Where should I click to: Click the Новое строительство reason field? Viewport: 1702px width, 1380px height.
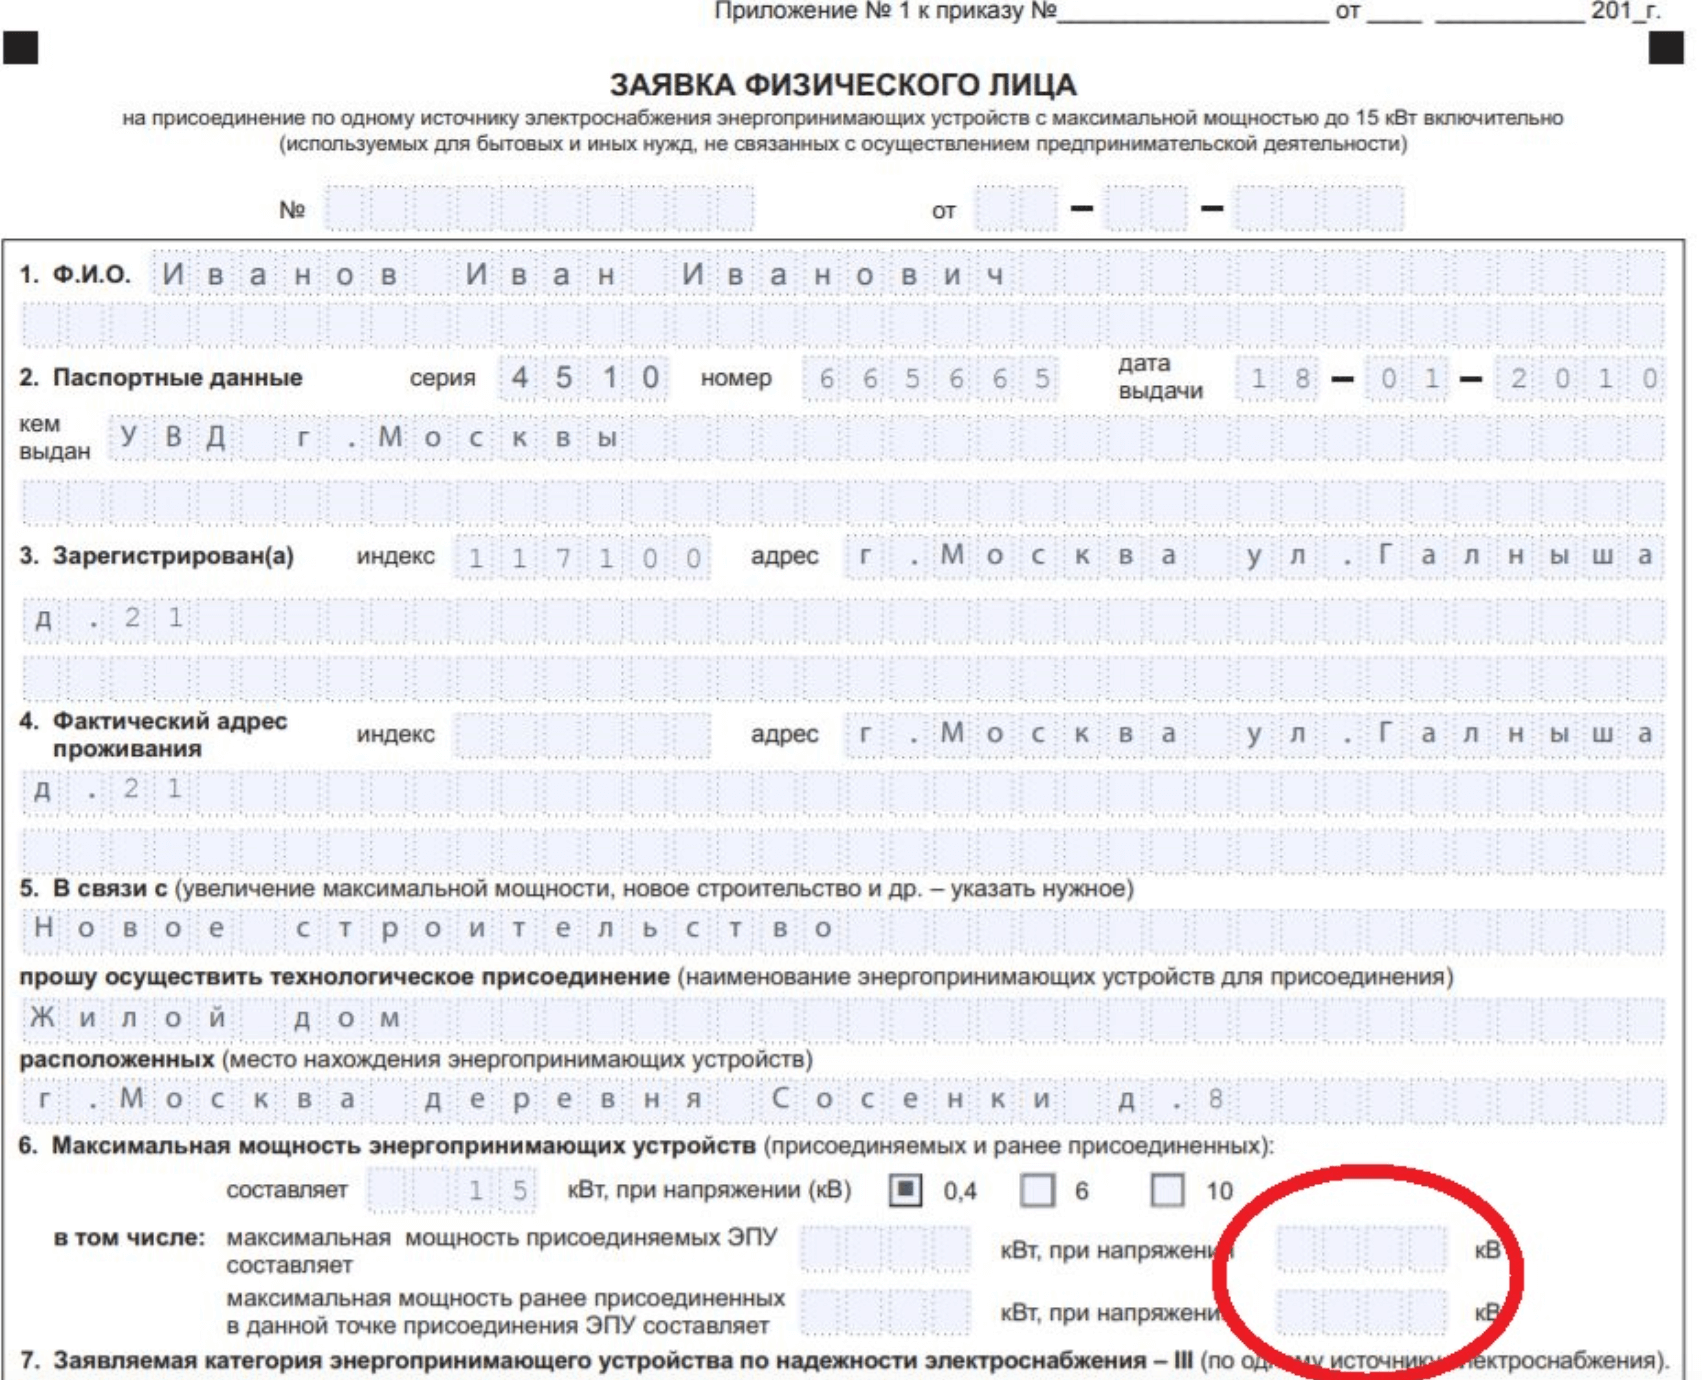pos(844,929)
